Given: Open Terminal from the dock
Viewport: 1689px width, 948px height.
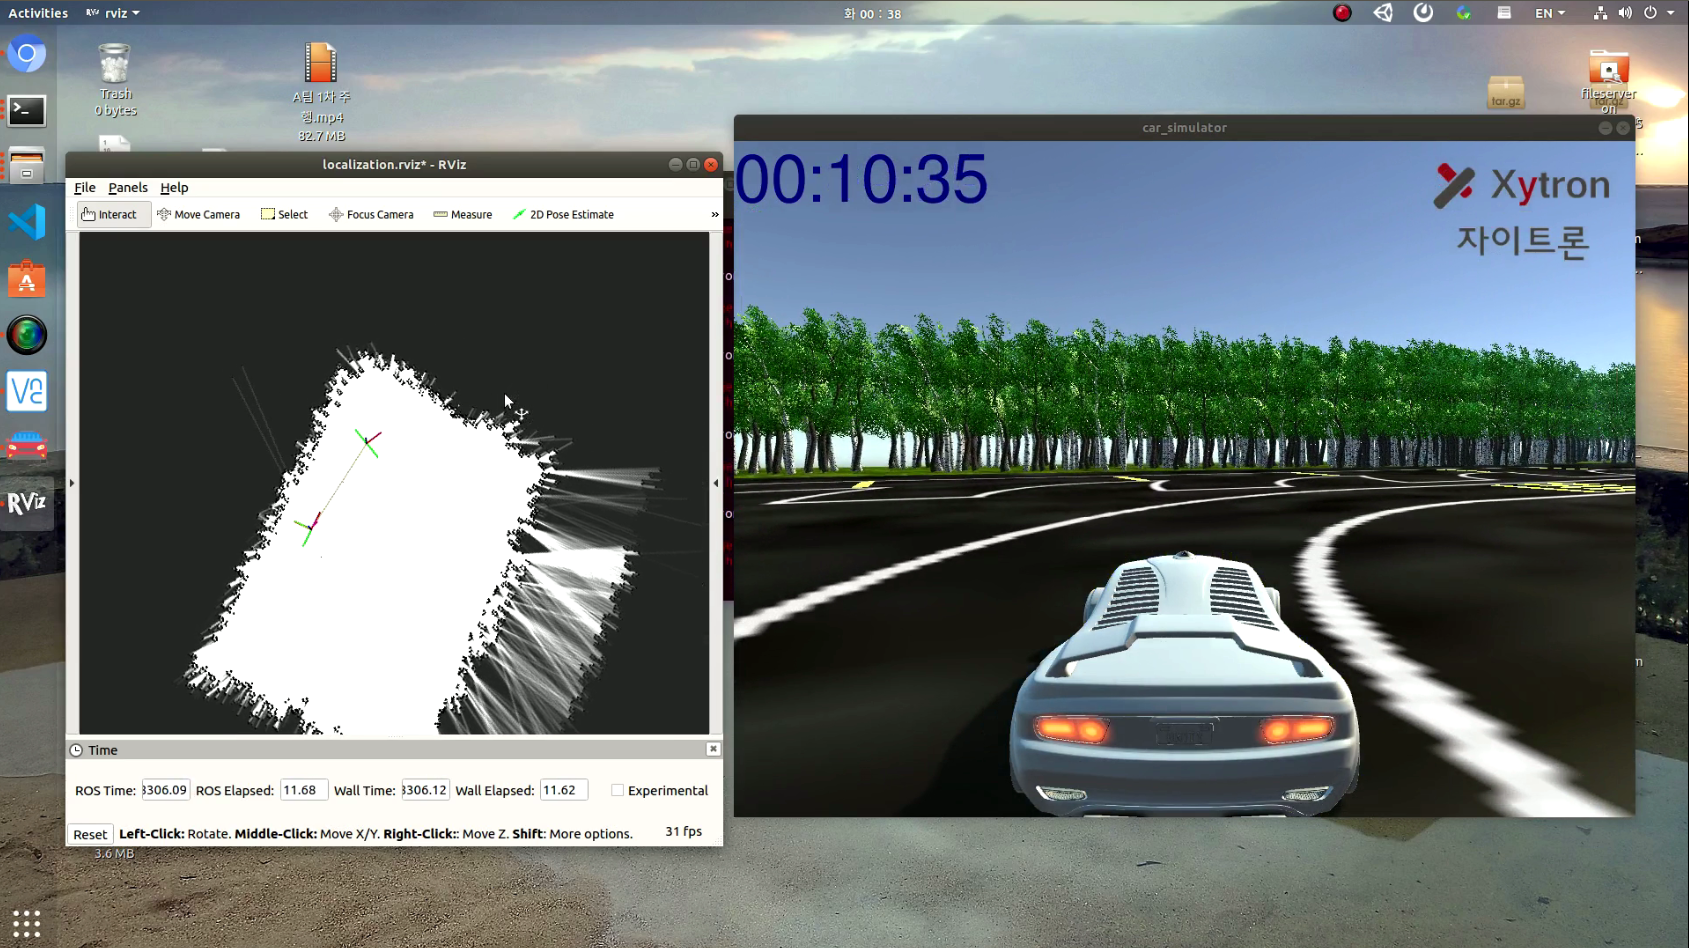Looking at the screenshot, I should [x=27, y=110].
